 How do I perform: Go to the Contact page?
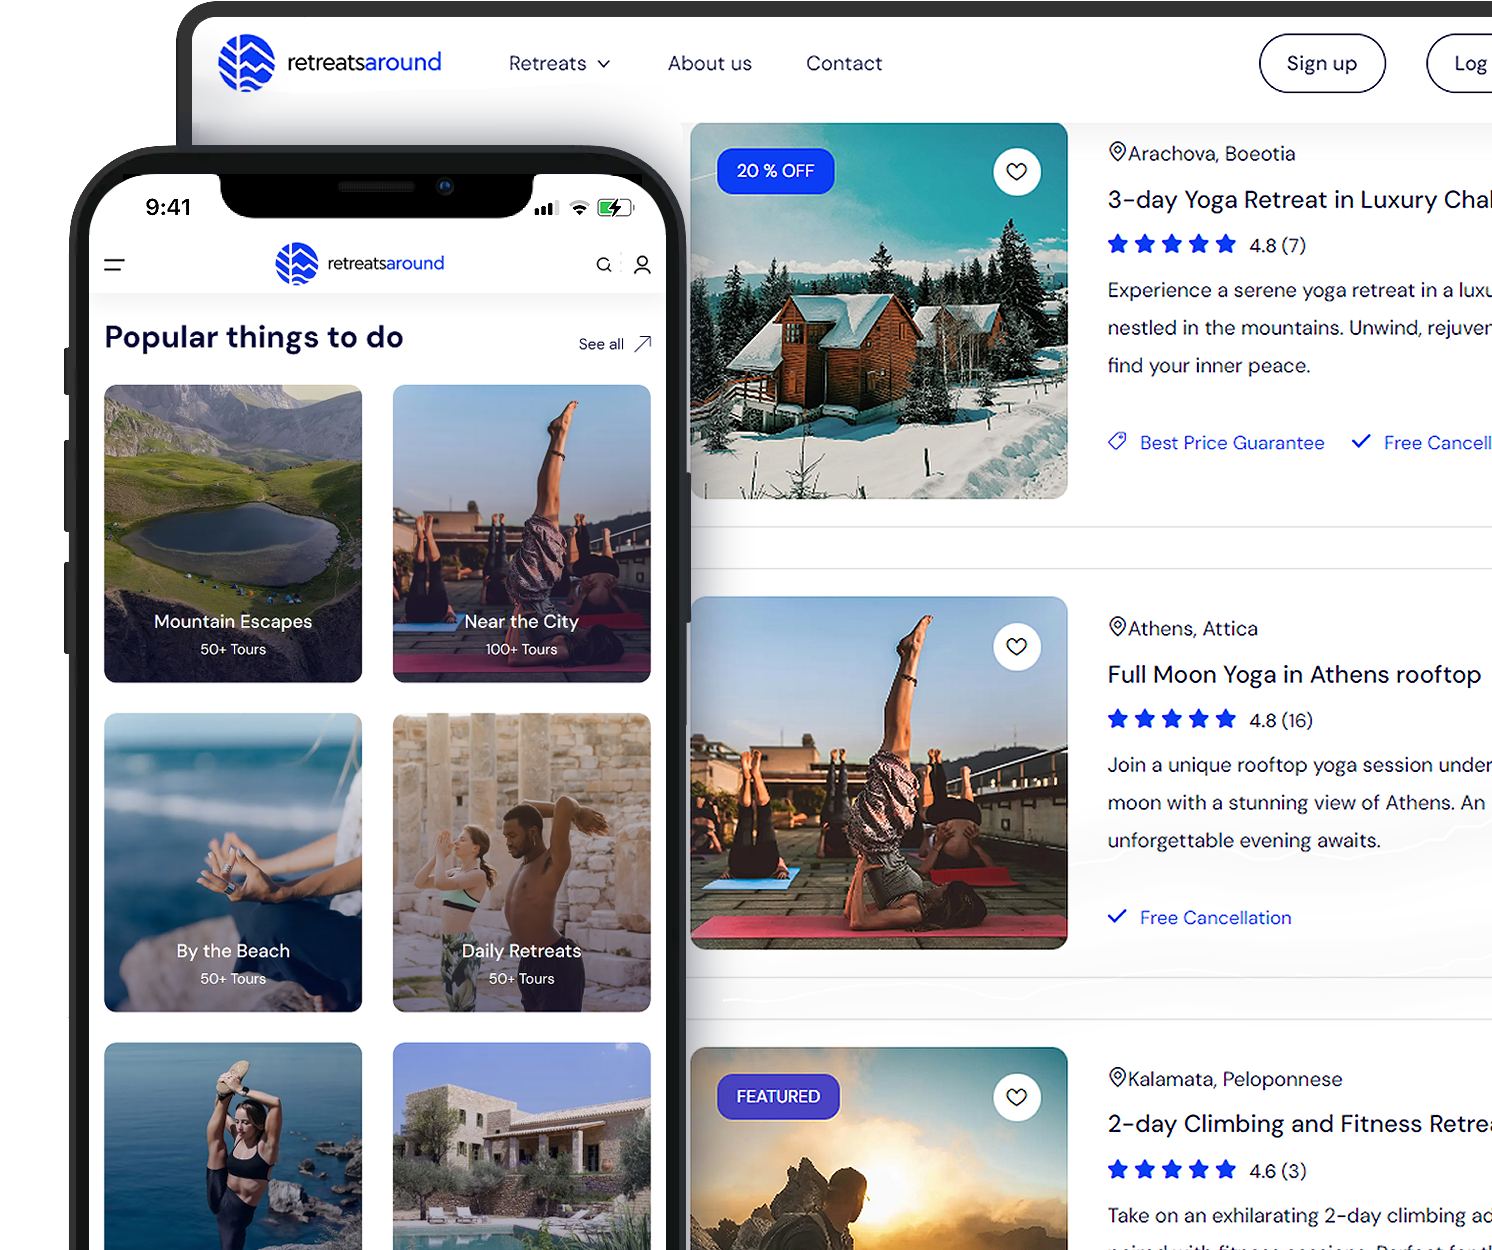point(844,63)
